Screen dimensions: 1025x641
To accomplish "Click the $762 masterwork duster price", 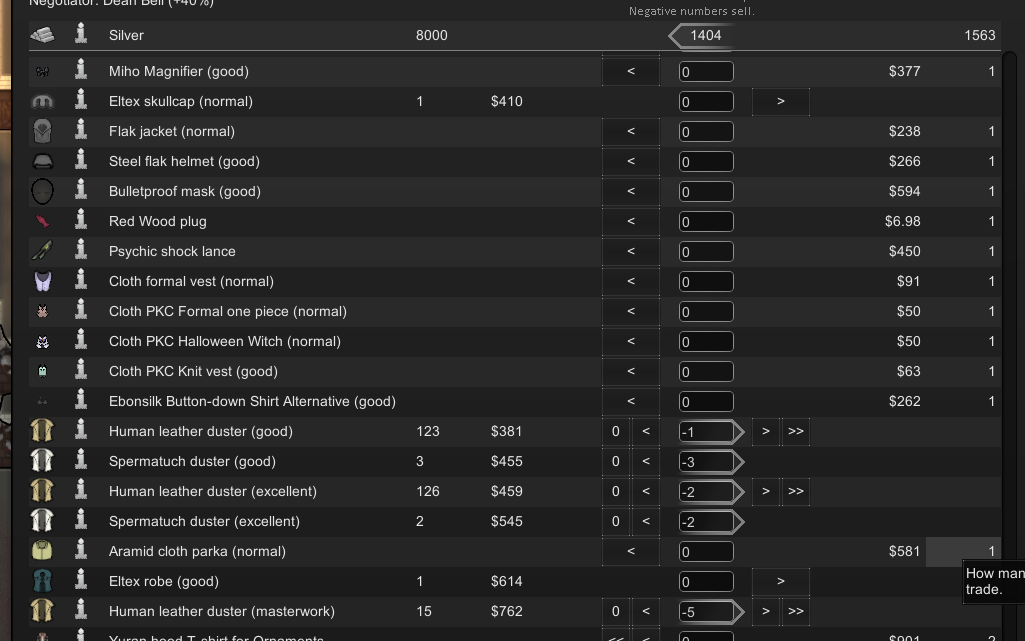I will click(x=507, y=612).
